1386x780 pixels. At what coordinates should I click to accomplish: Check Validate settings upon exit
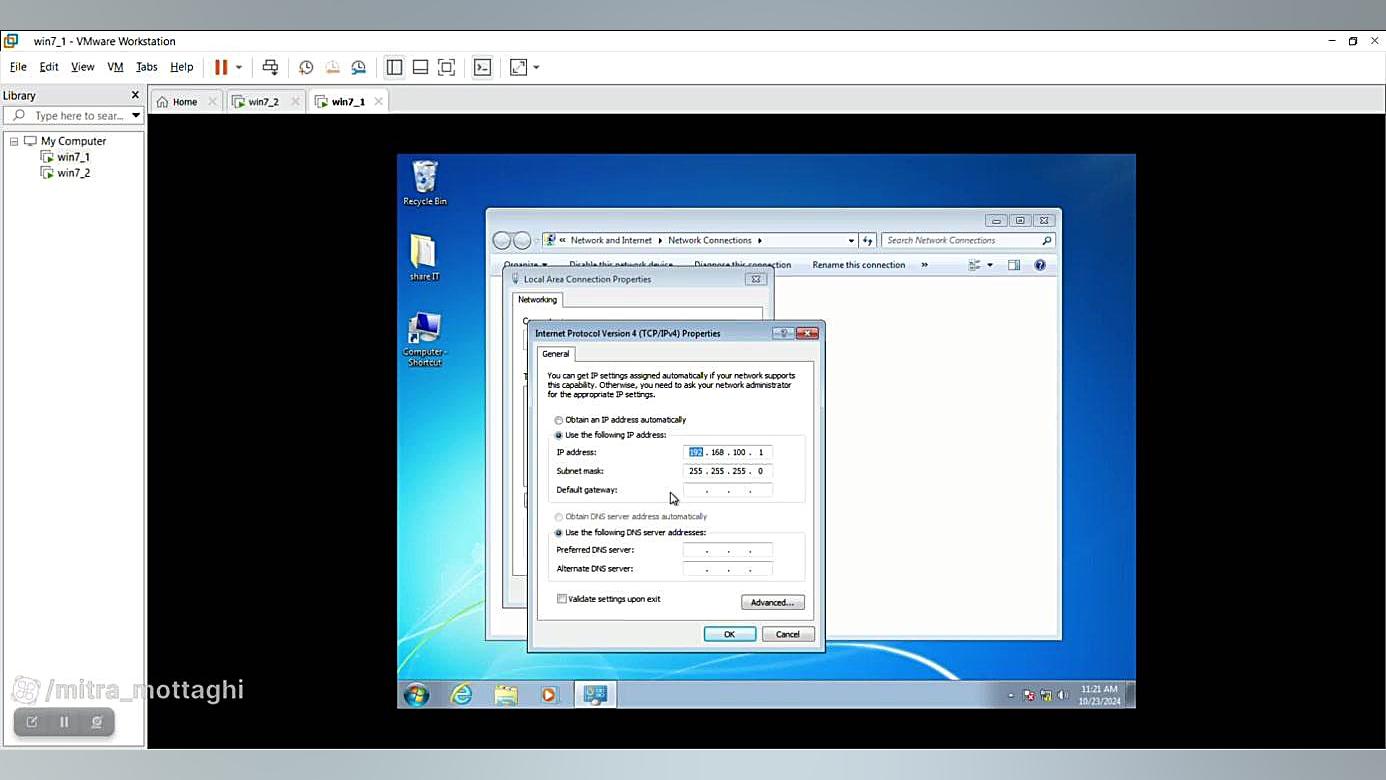coord(562,599)
